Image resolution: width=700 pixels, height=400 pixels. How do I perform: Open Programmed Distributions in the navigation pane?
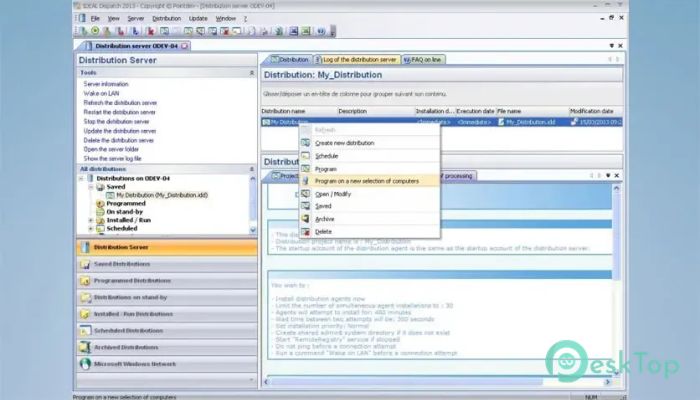pos(167,281)
